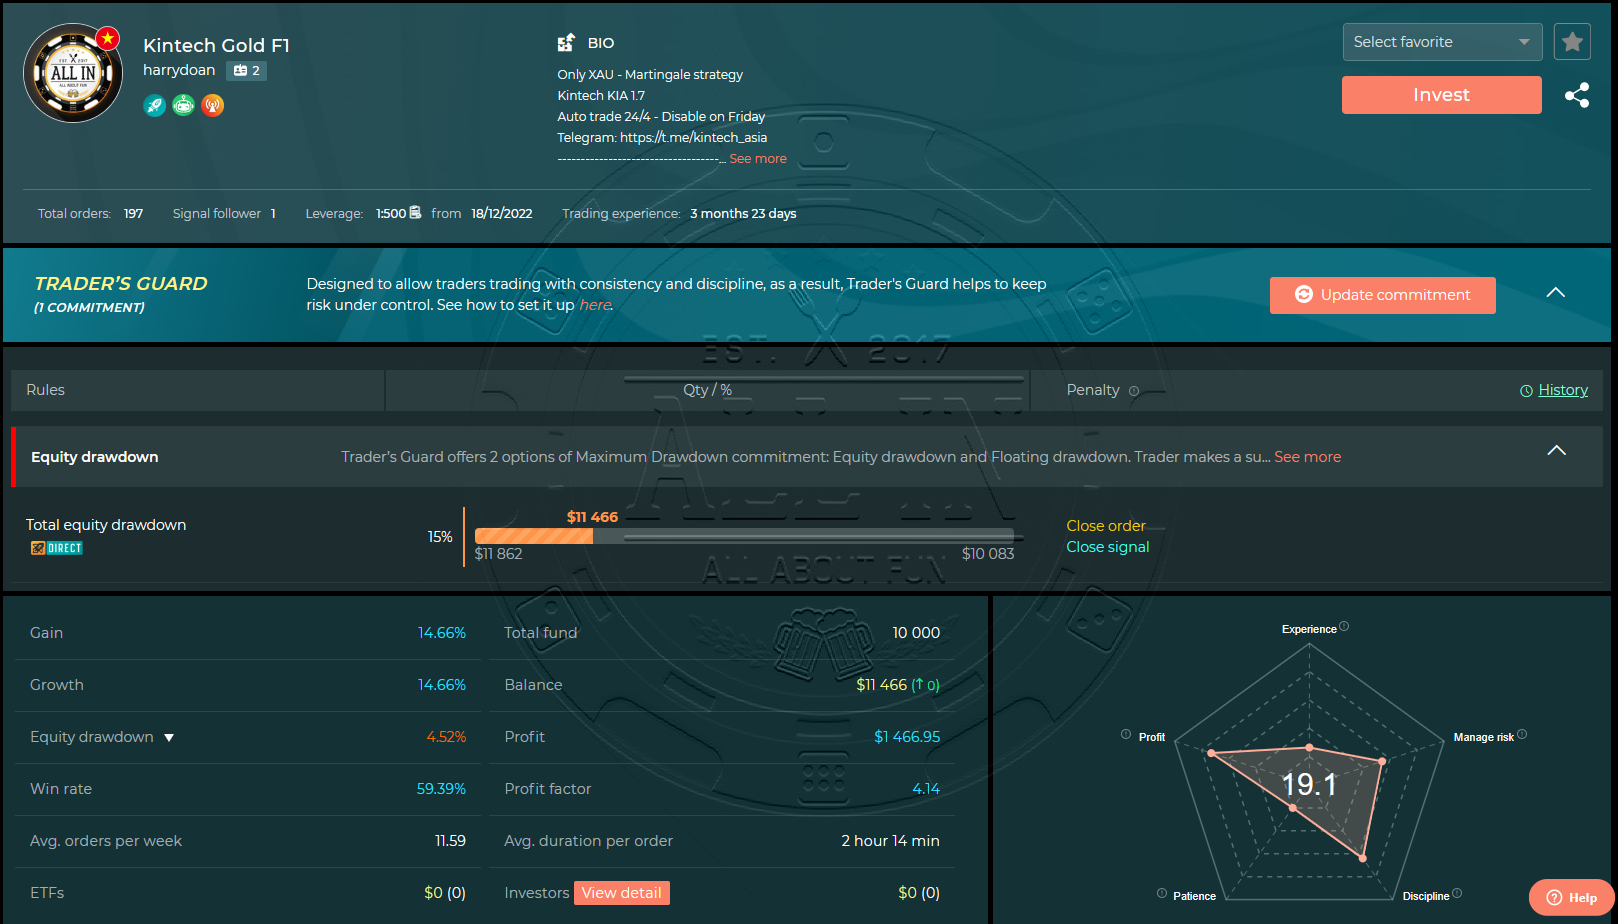
Task: Click the Equity drawdown value 4.52%
Action: (x=446, y=737)
